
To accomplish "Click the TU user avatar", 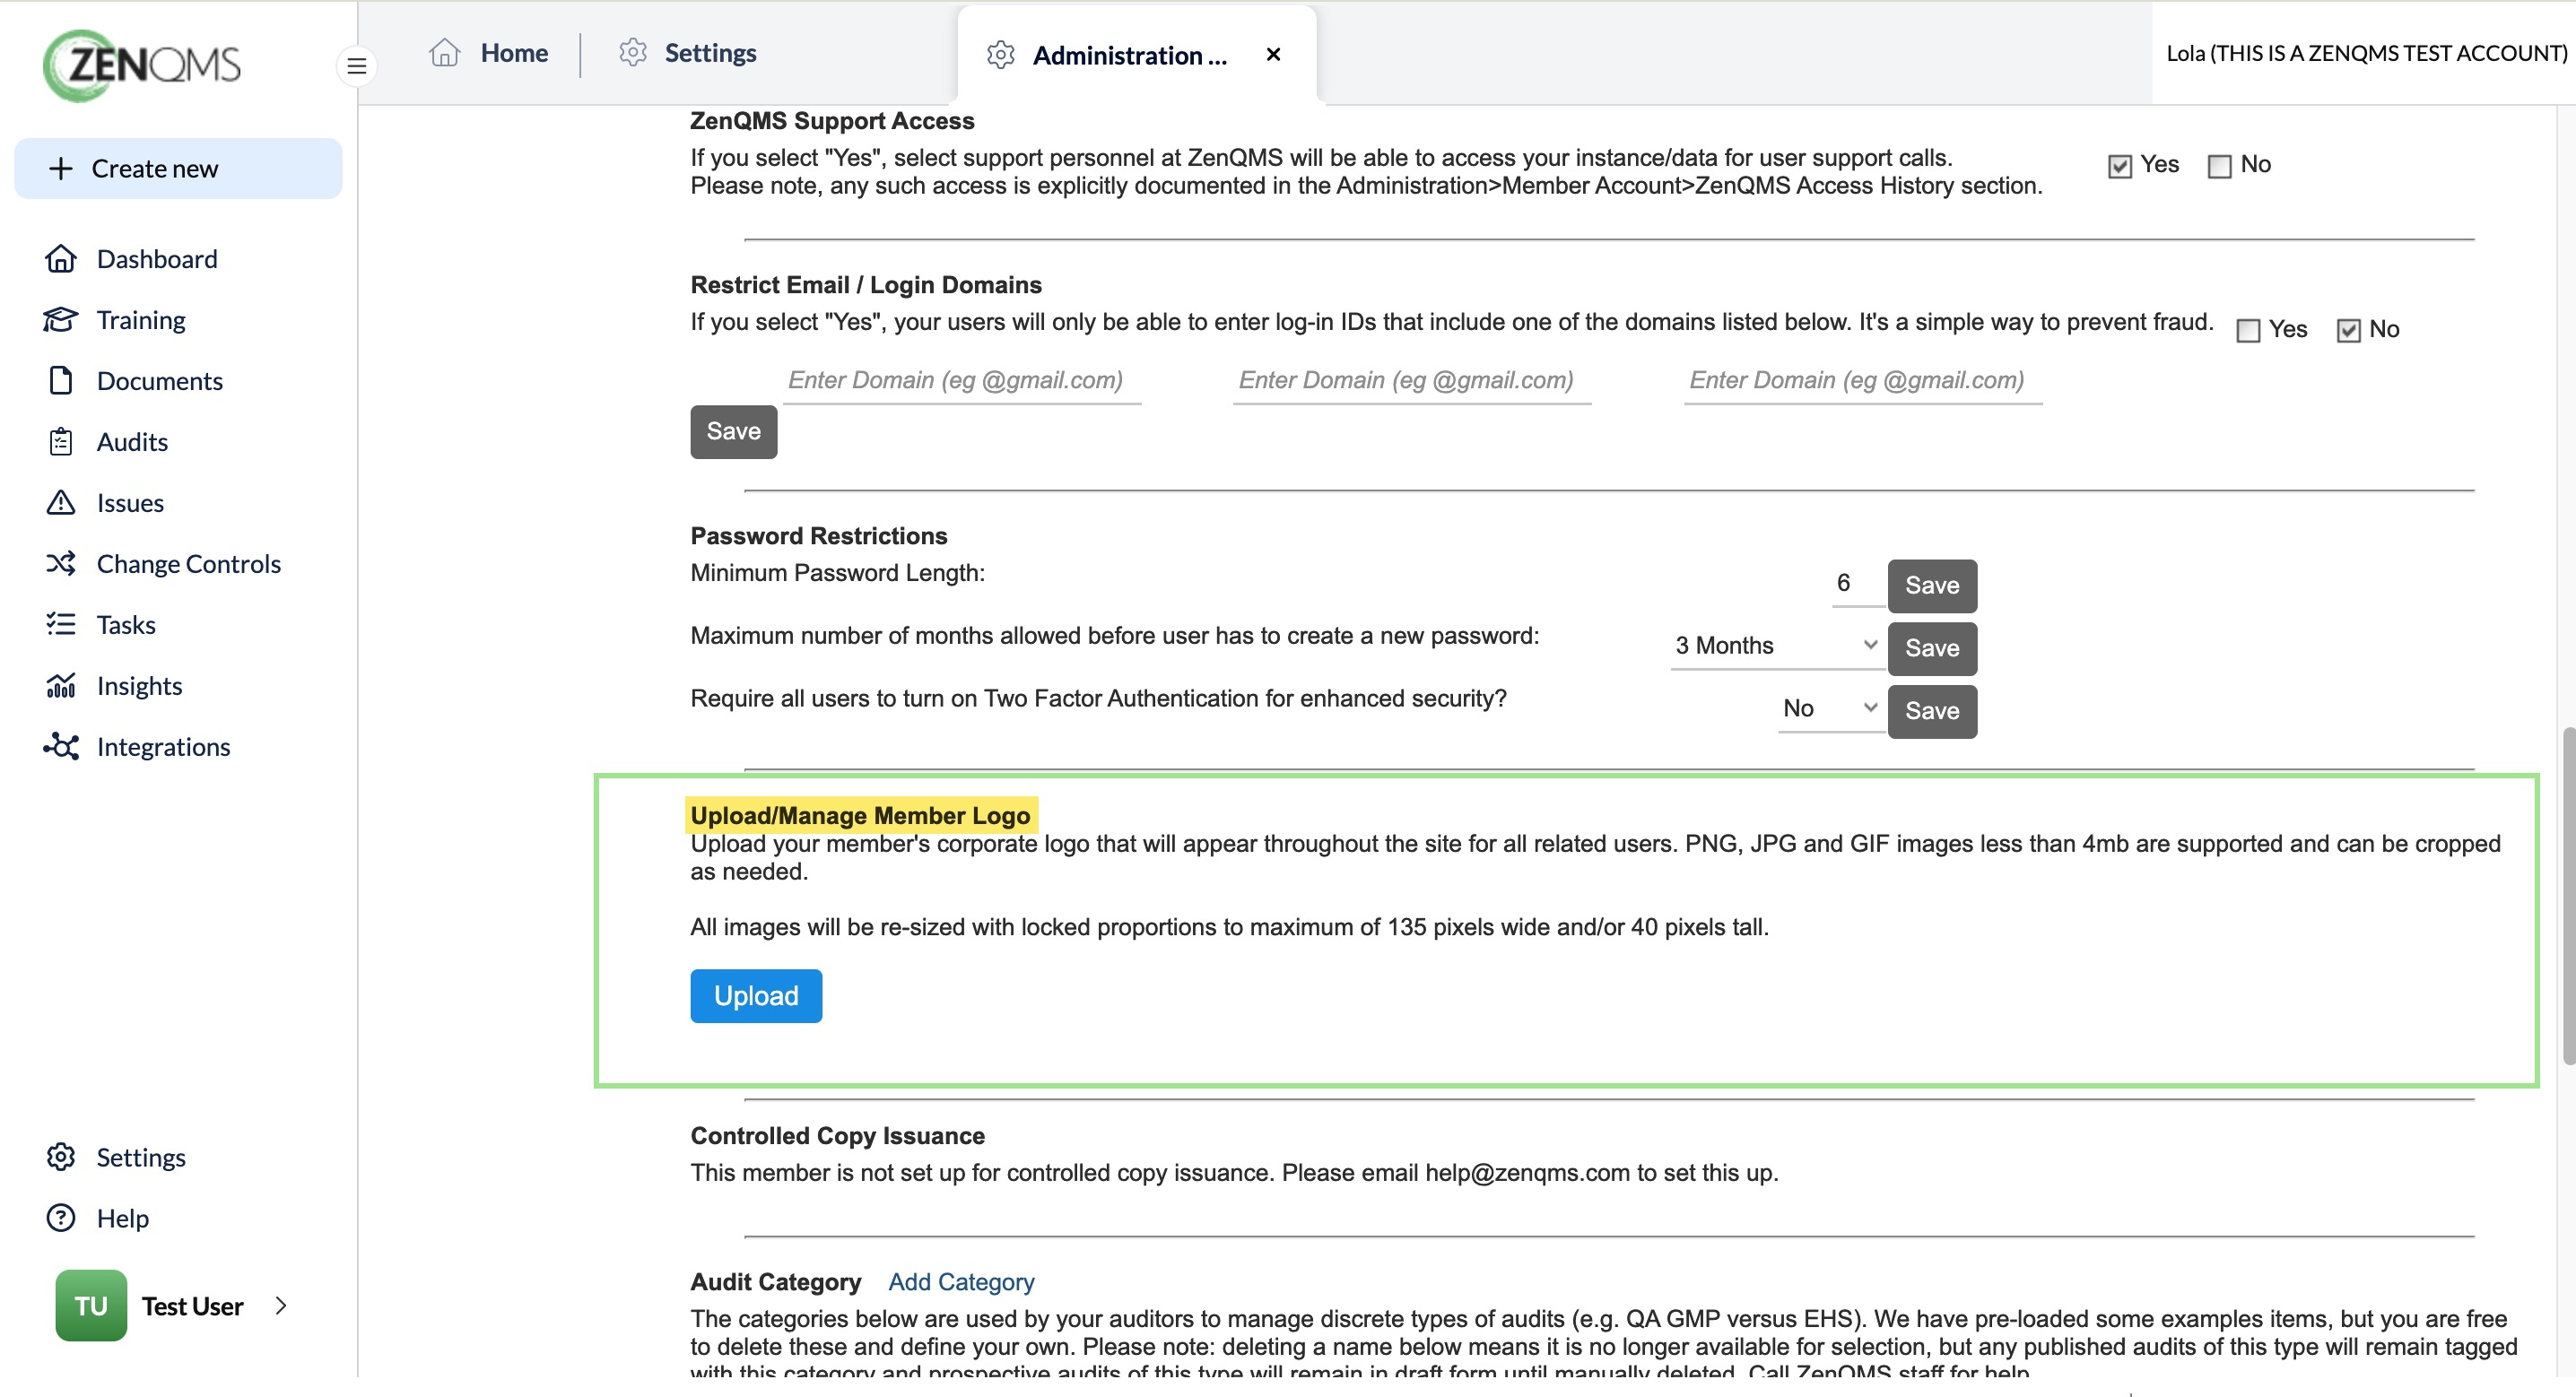I will click(x=91, y=1306).
